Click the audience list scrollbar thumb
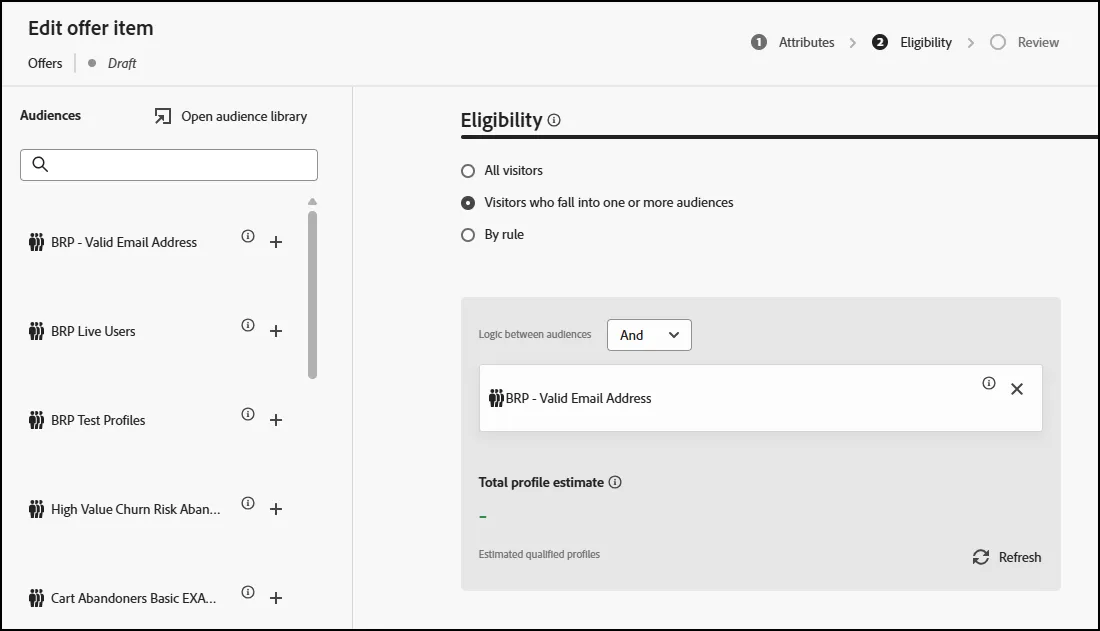Screen dimensions: 1100x631 [x=312, y=295]
